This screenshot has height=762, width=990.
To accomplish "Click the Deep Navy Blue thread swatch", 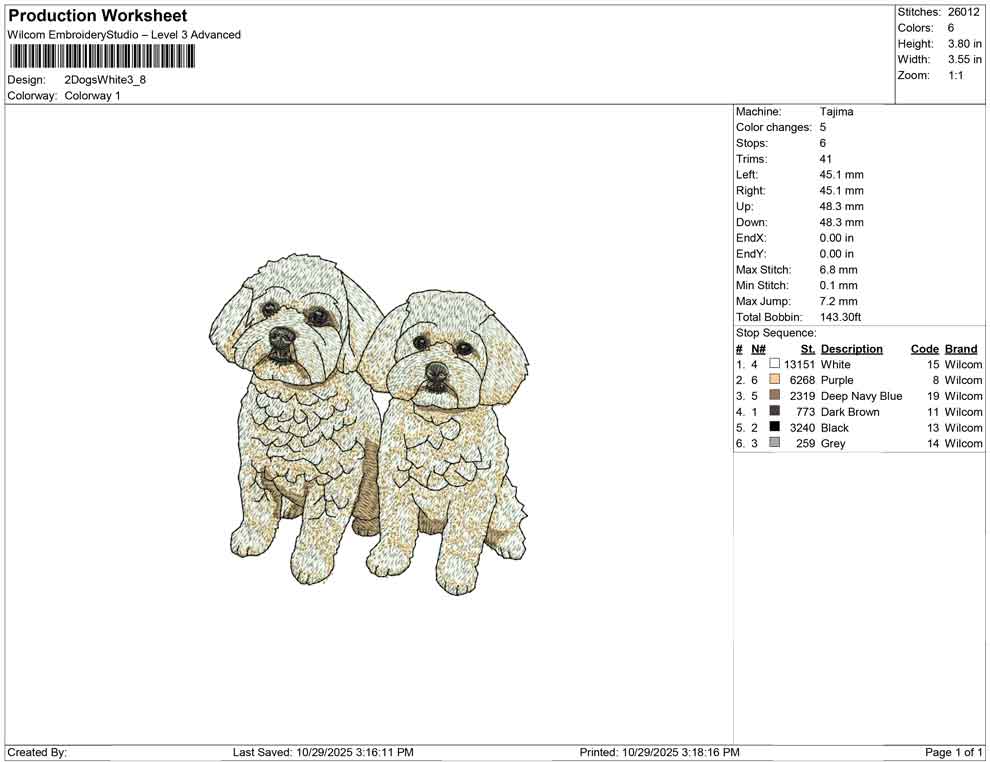I will (x=775, y=396).
